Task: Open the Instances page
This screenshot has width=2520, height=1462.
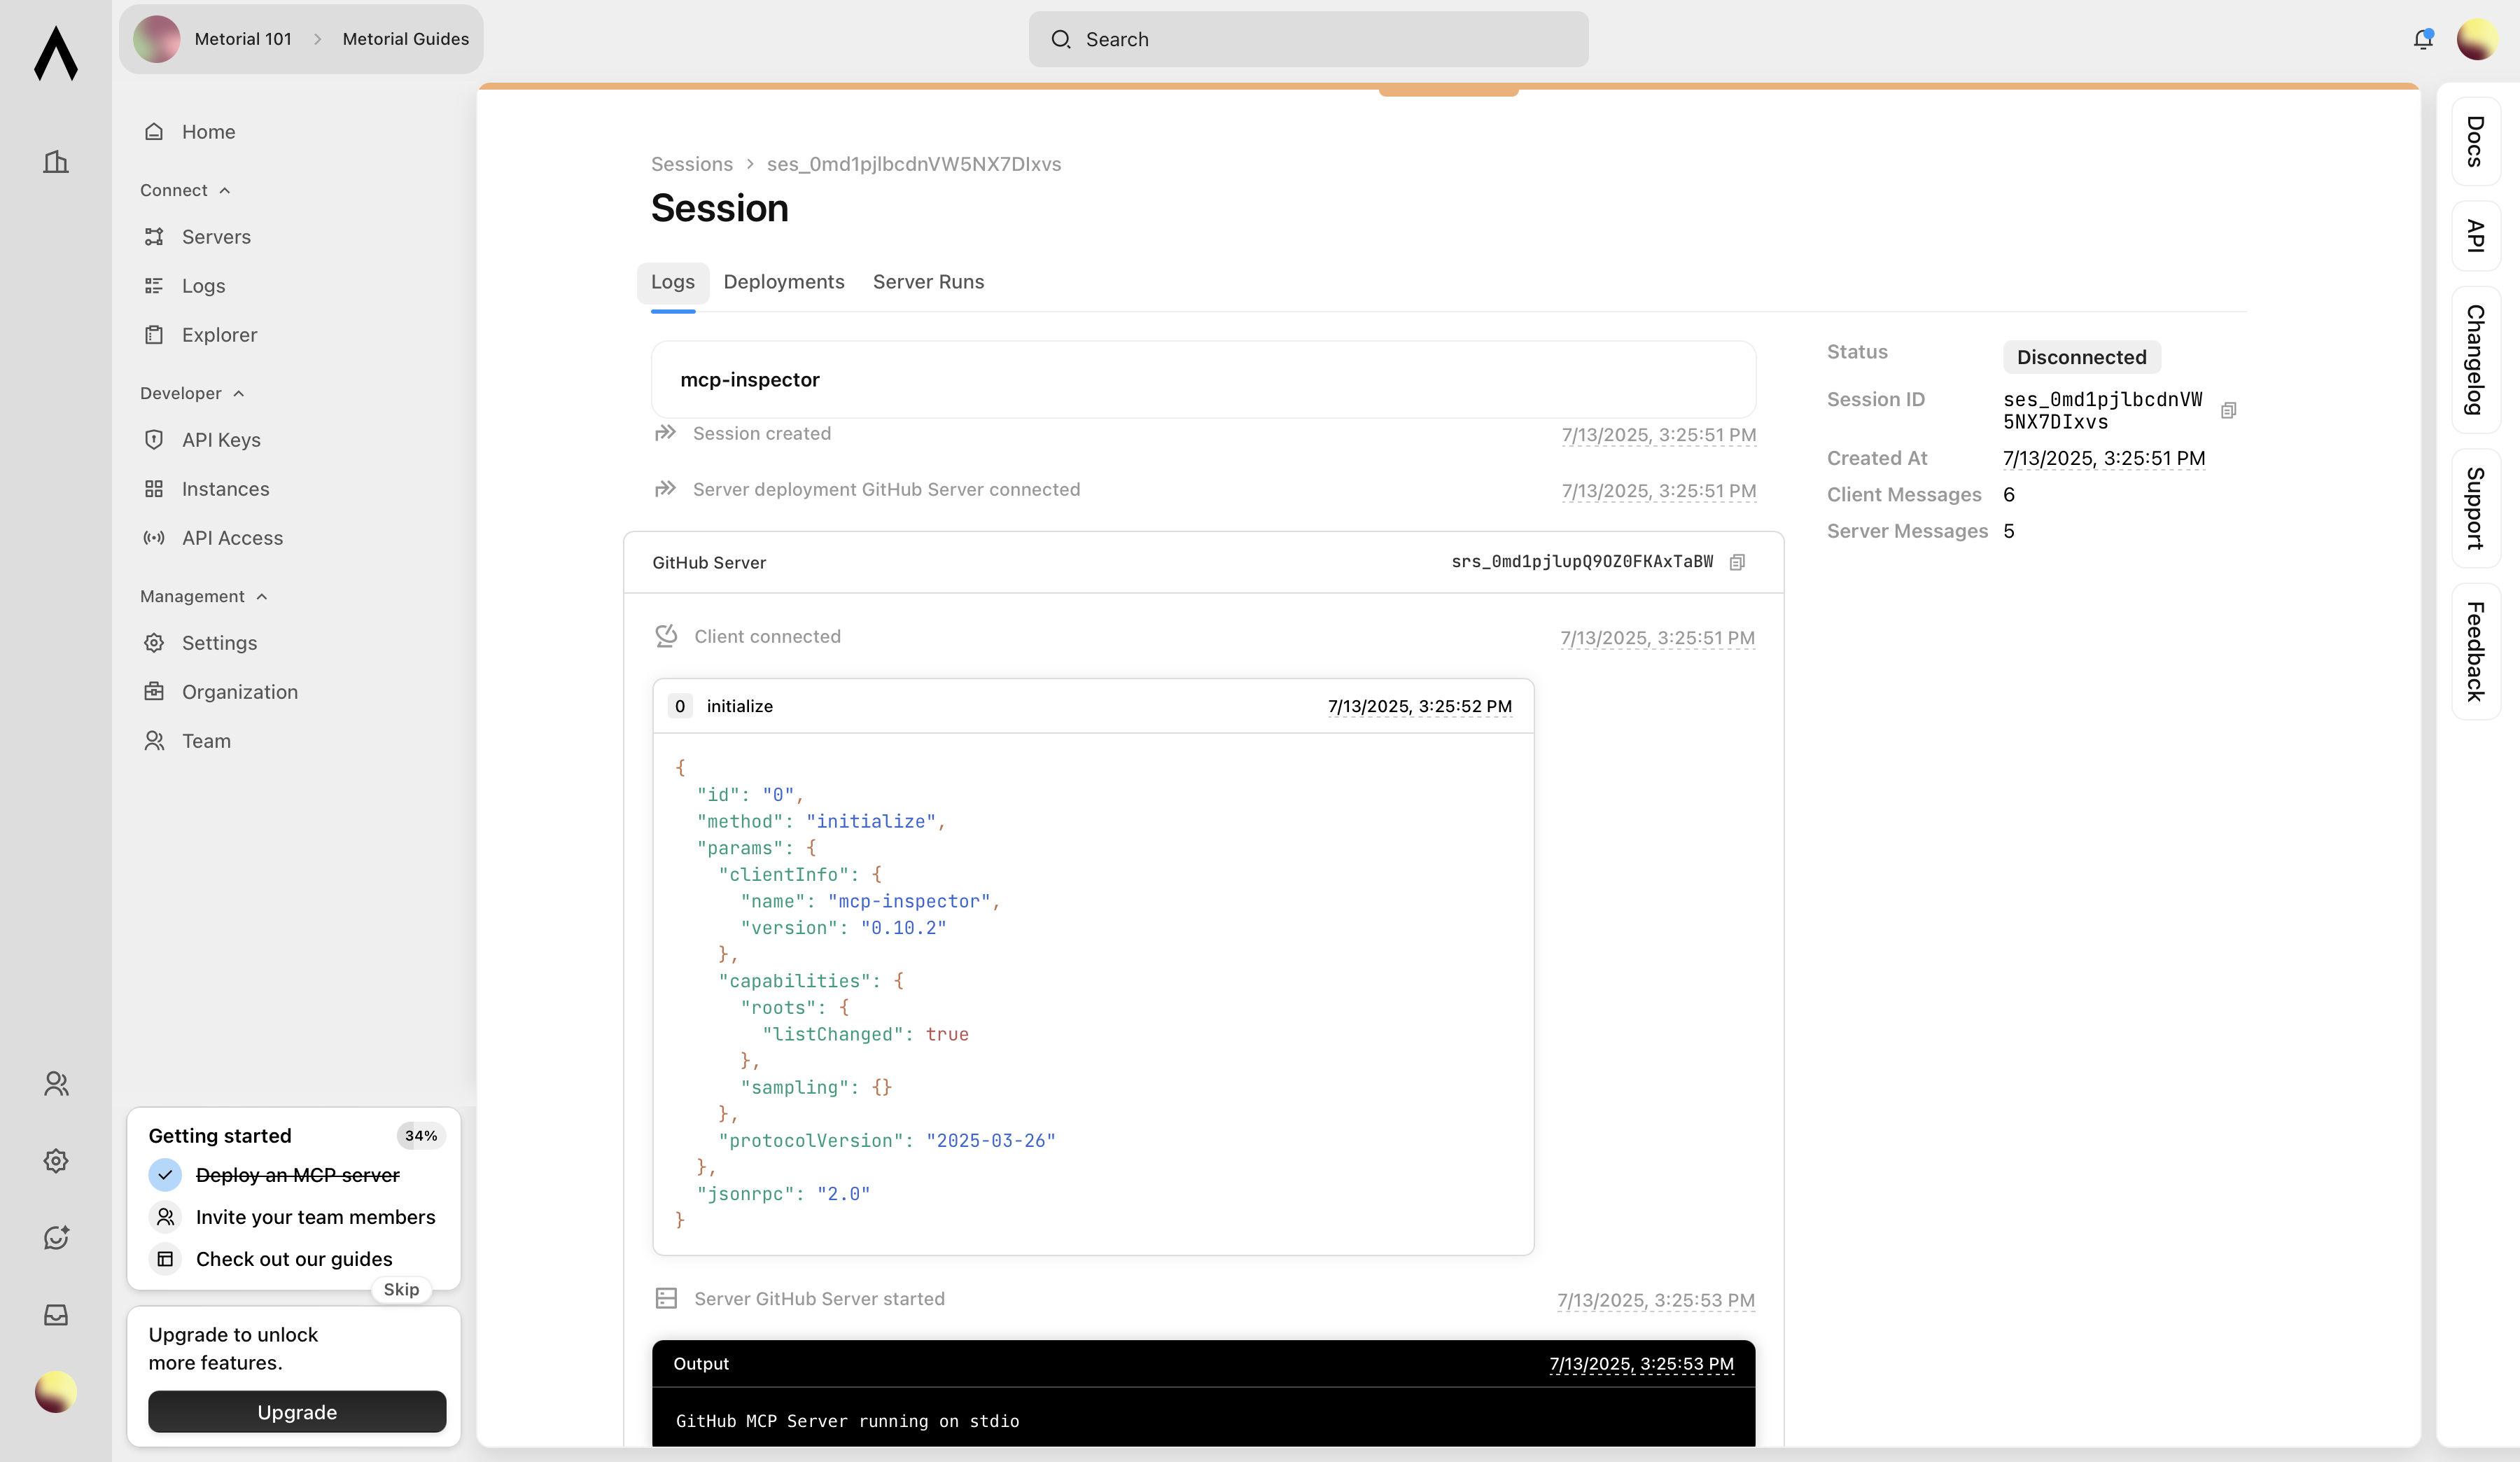Action: pyautogui.click(x=226, y=489)
